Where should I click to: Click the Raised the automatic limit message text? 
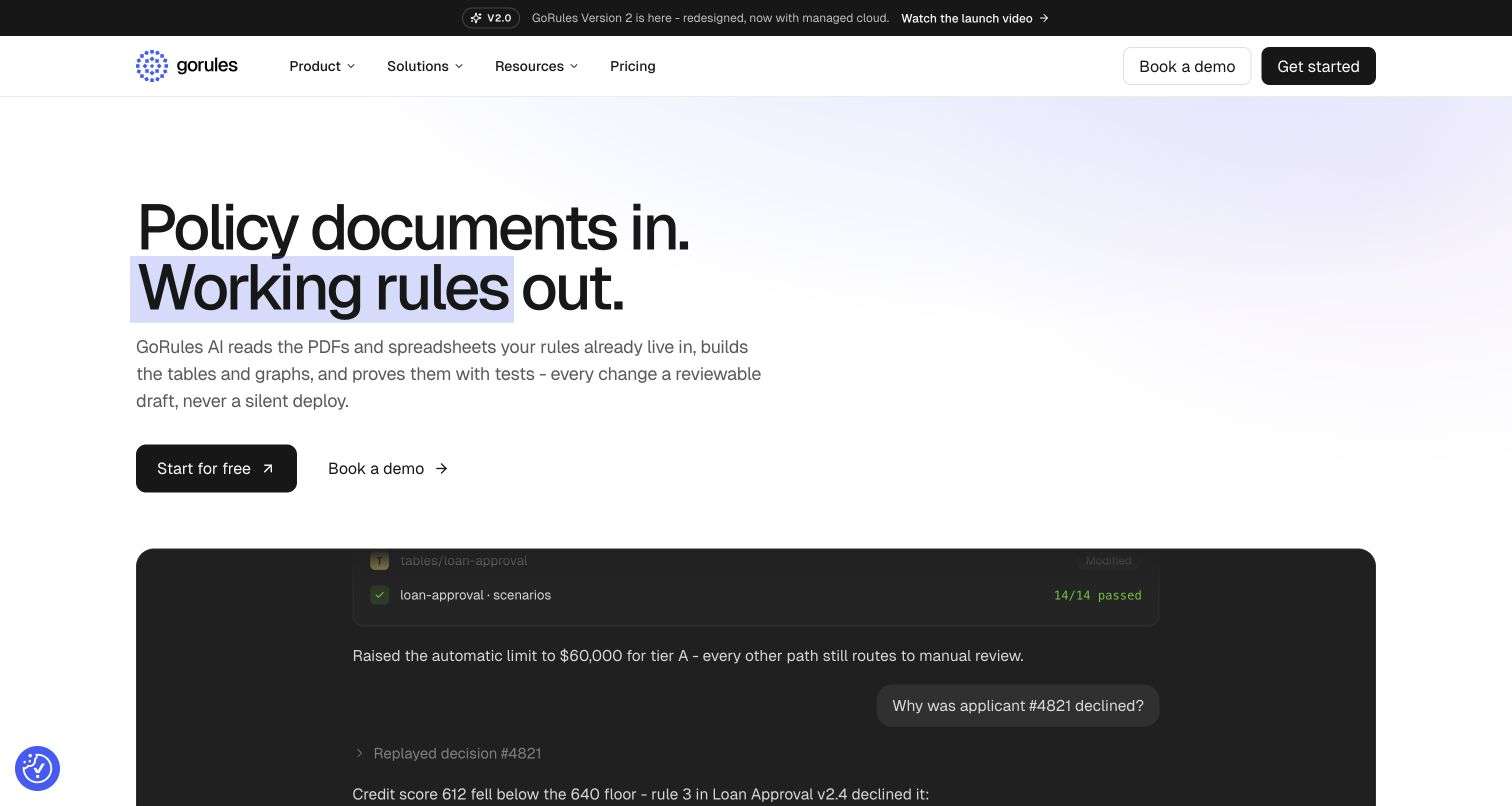[688, 656]
